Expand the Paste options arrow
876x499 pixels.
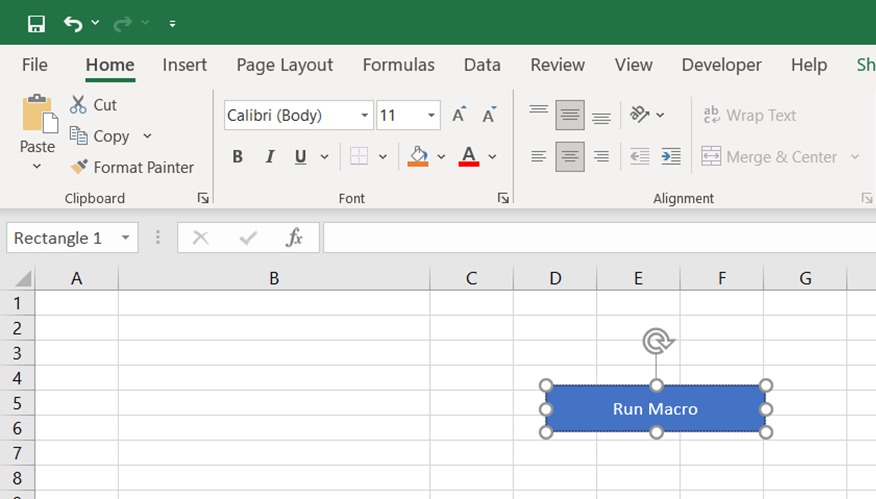(37, 166)
